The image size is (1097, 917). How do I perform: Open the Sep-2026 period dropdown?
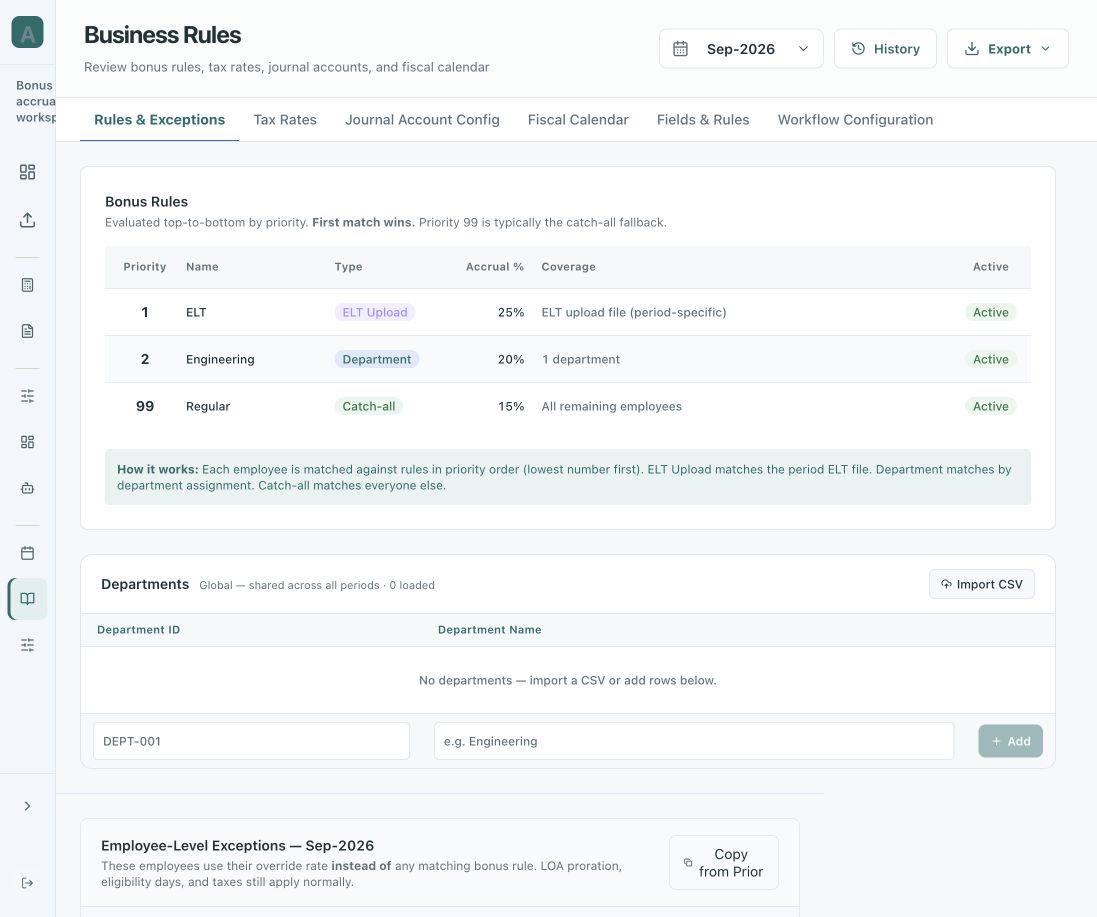click(x=741, y=49)
